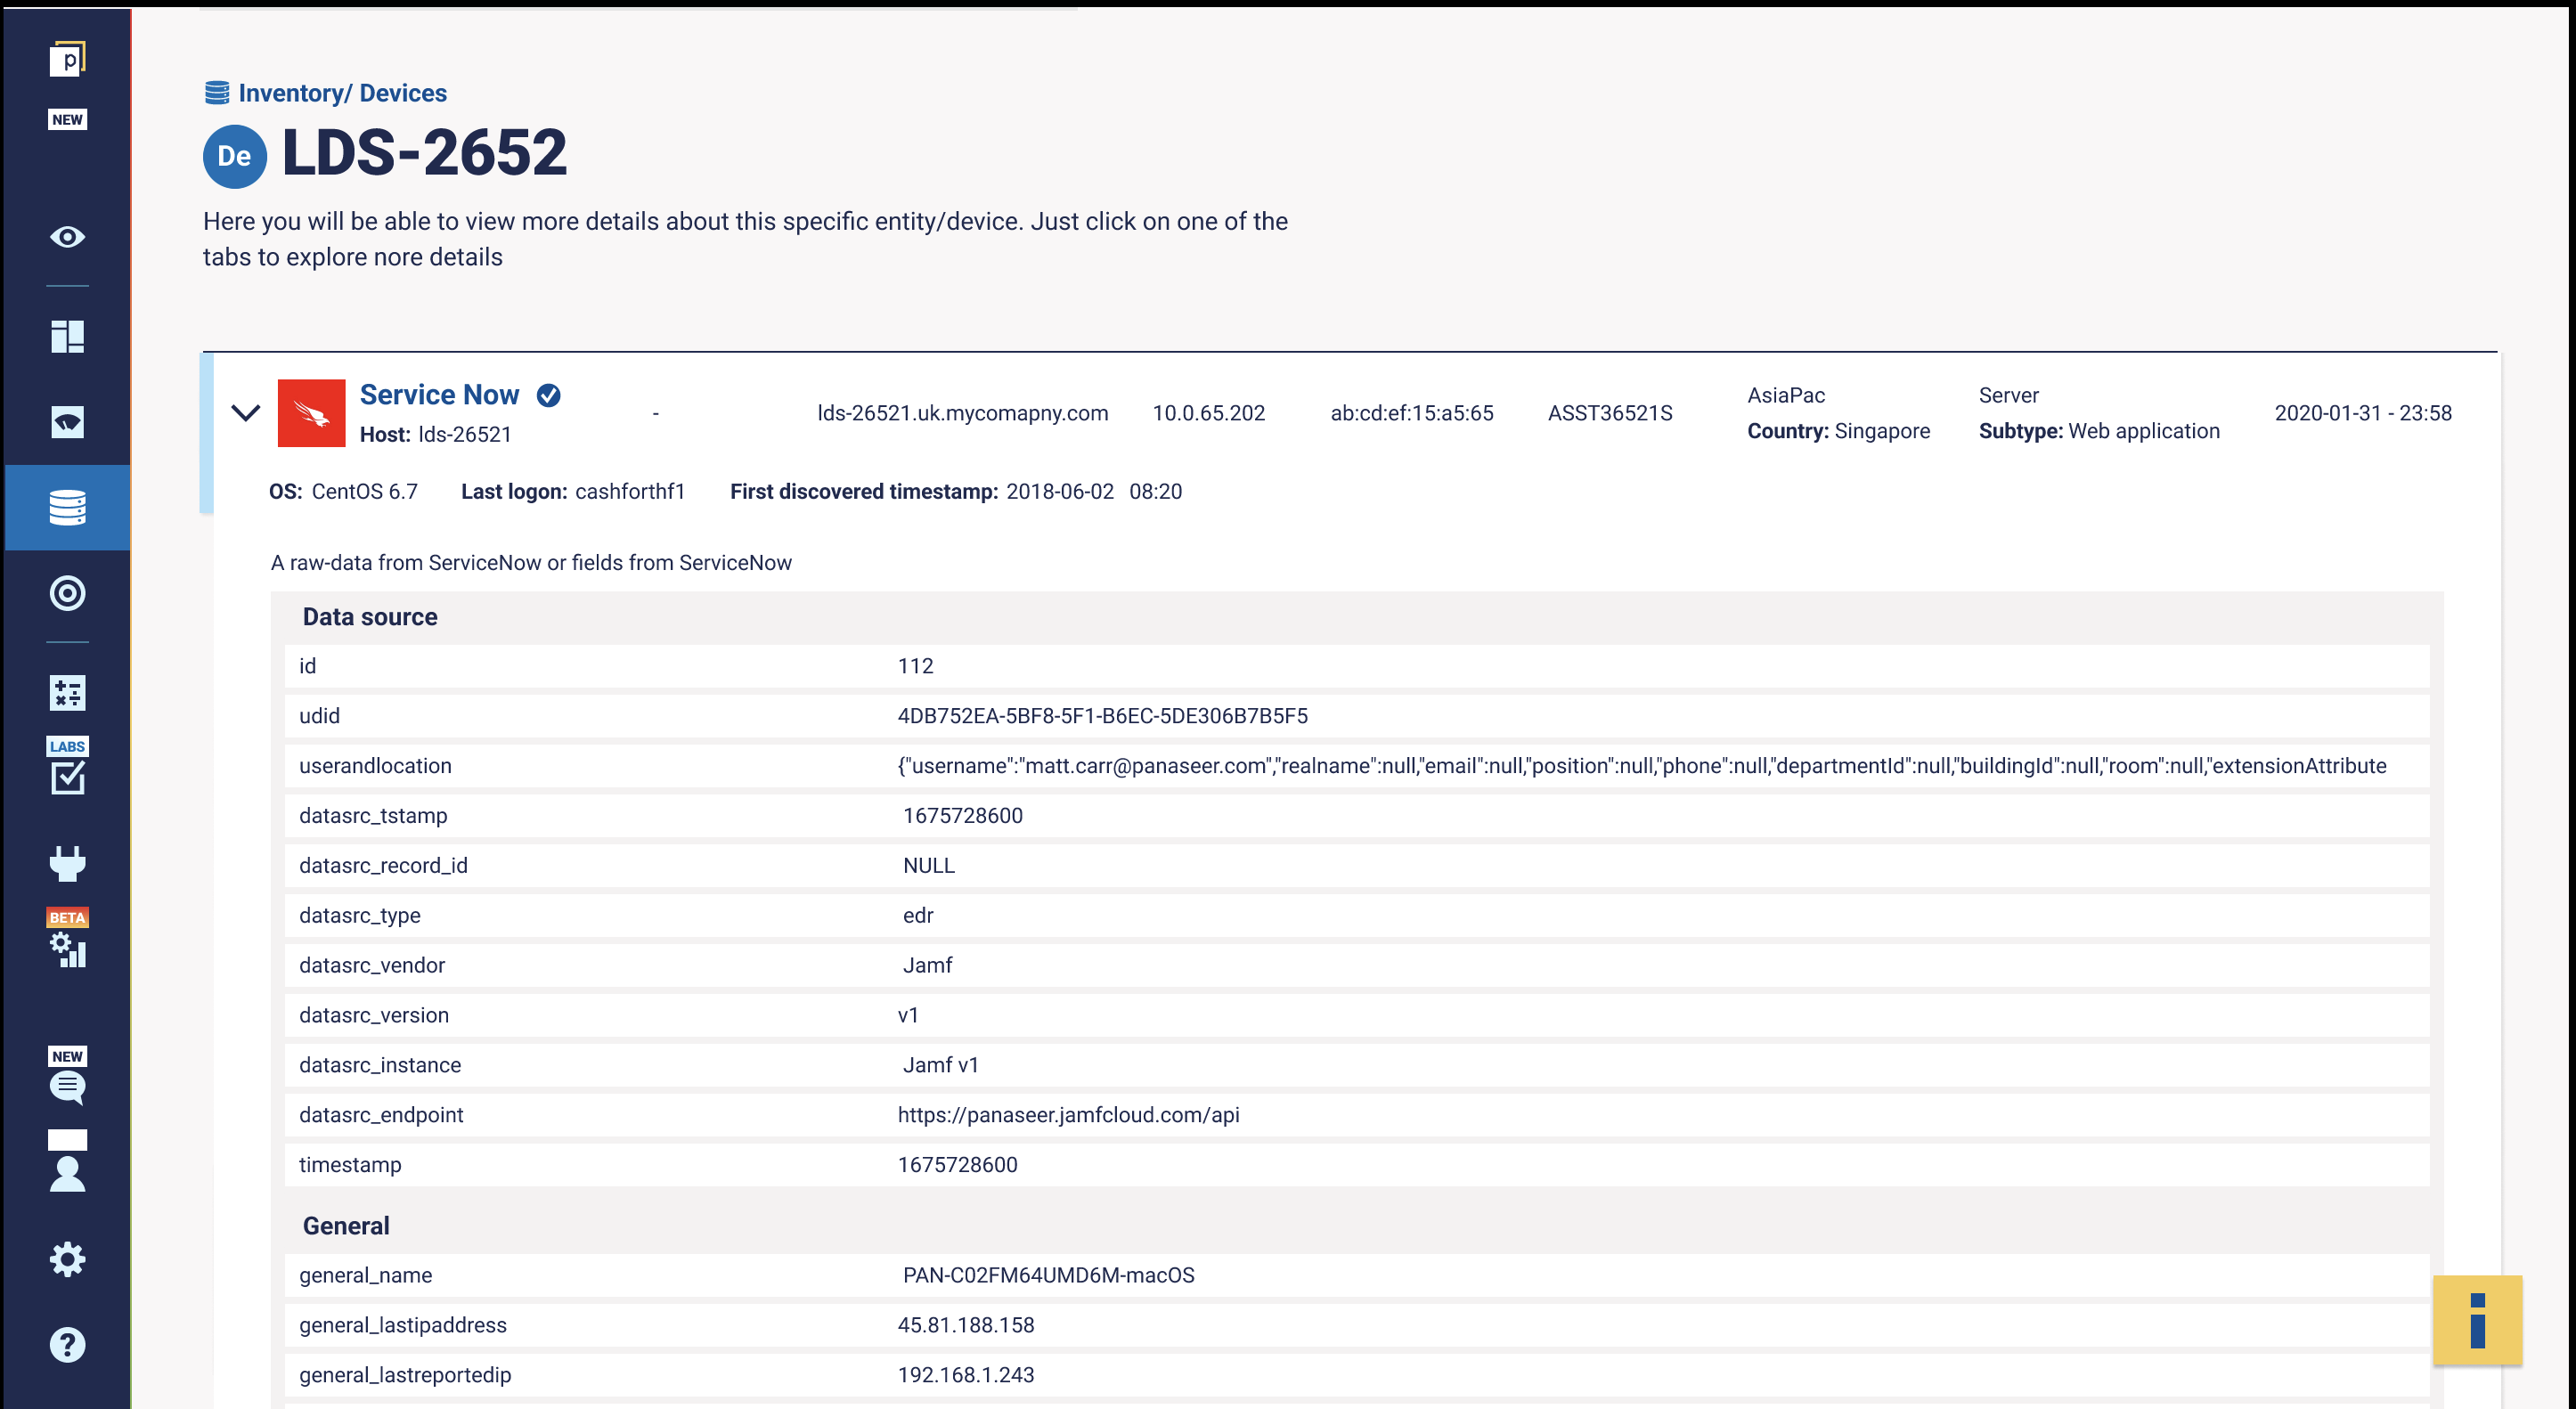Click the Subtype Web application label
This screenshot has width=2576, height=1409.
click(x=2098, y=431)
